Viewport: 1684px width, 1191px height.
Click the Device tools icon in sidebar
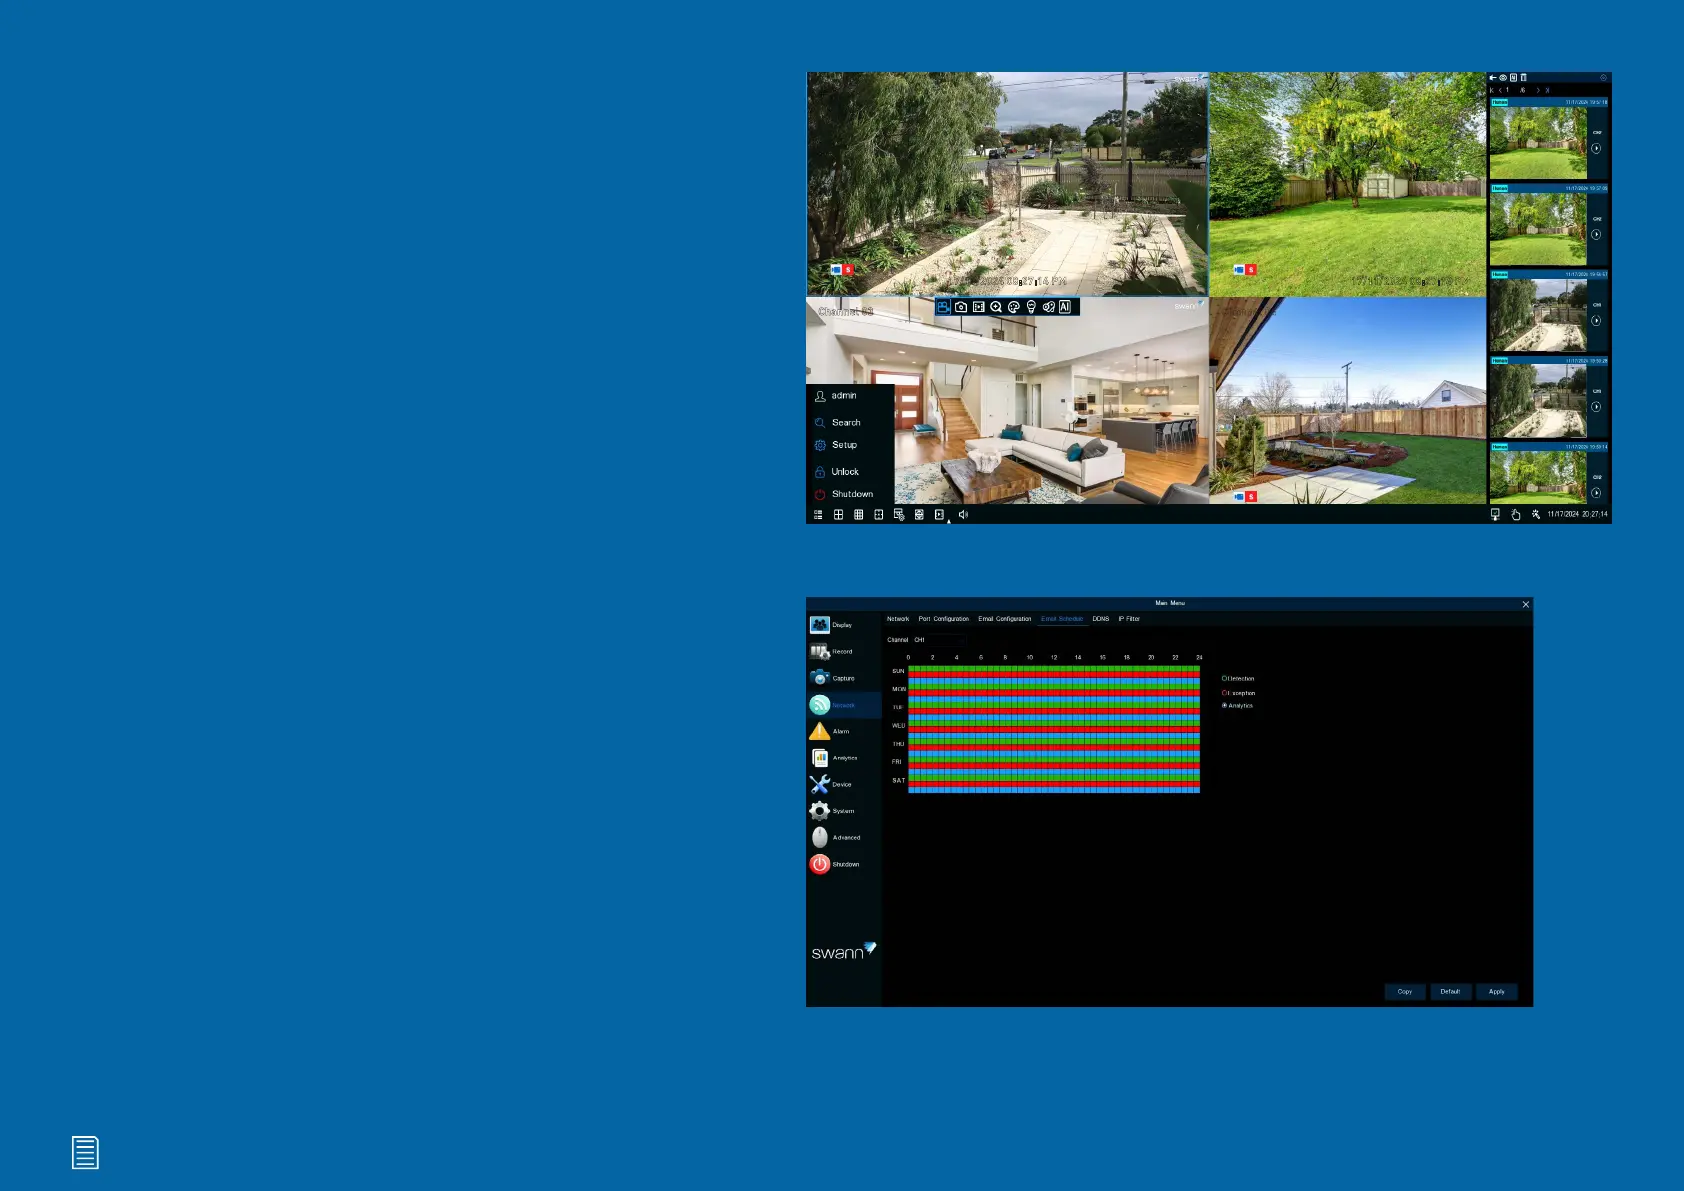820,784
